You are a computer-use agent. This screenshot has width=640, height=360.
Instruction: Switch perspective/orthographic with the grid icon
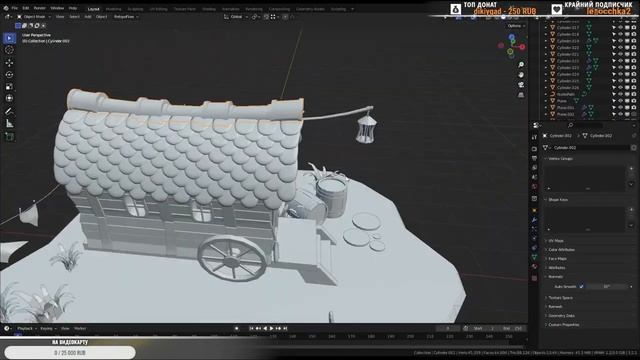tap(521, 95)
